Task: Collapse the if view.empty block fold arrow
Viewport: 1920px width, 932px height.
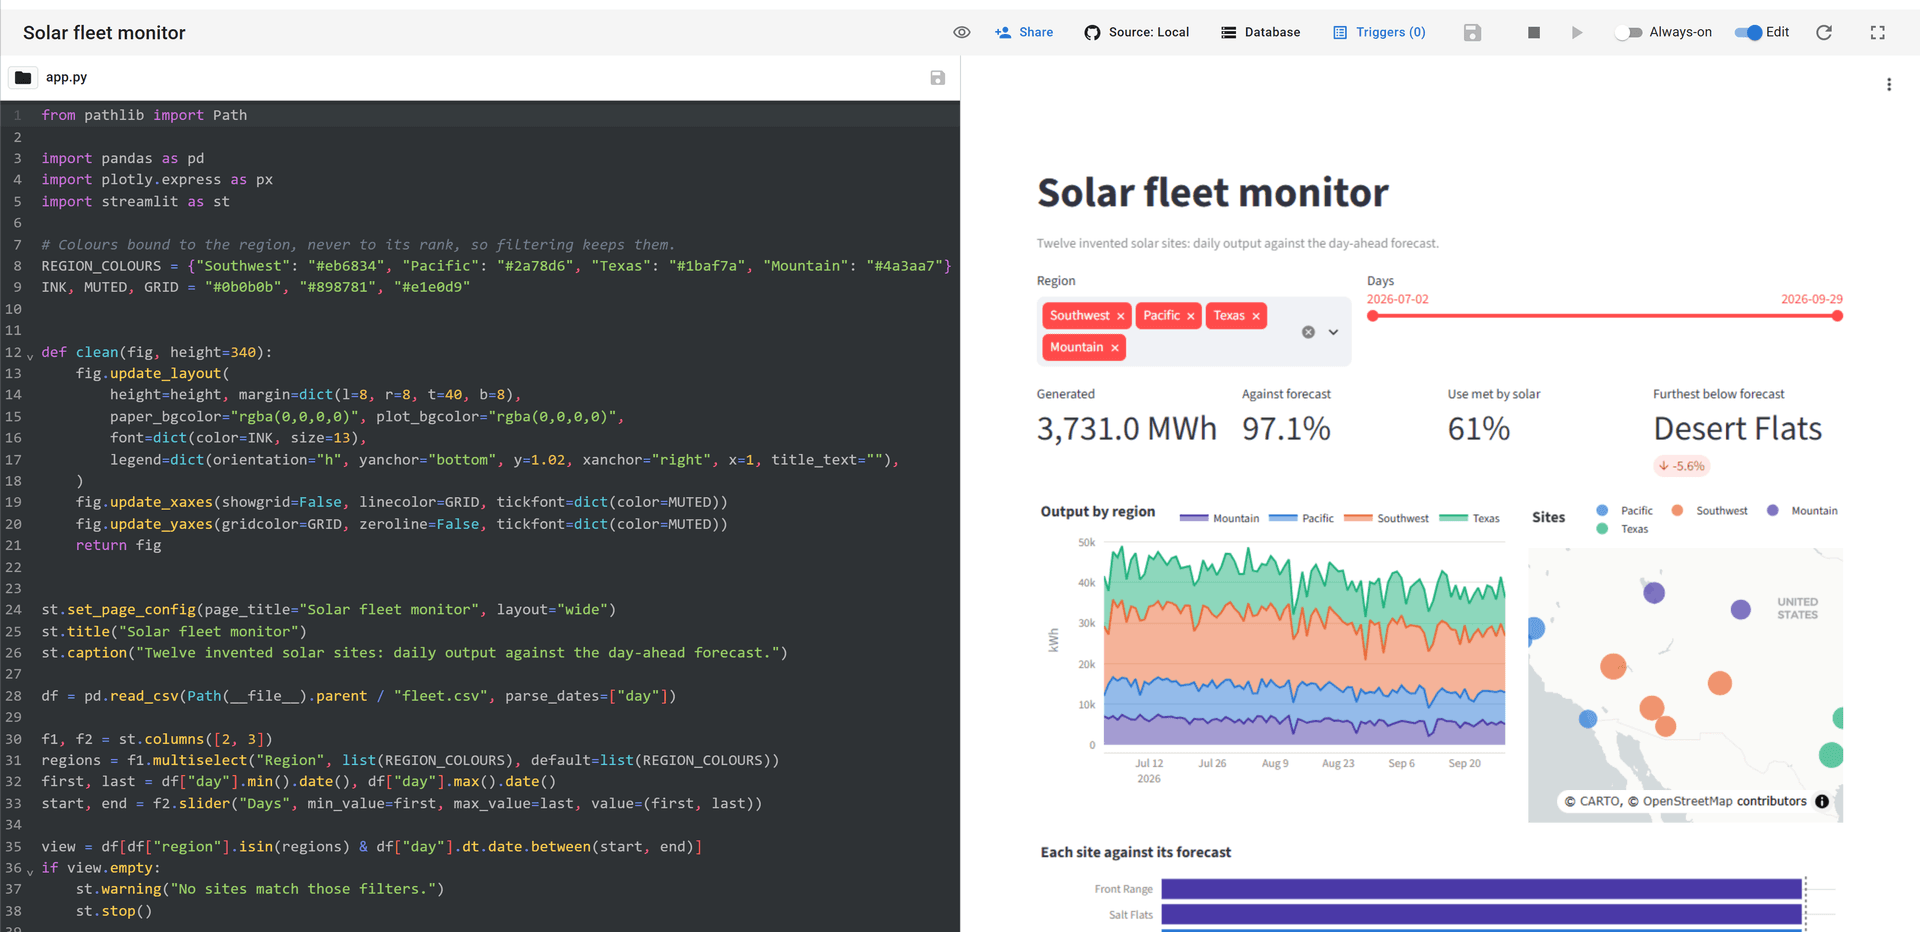Action: [x=30, y=871]
